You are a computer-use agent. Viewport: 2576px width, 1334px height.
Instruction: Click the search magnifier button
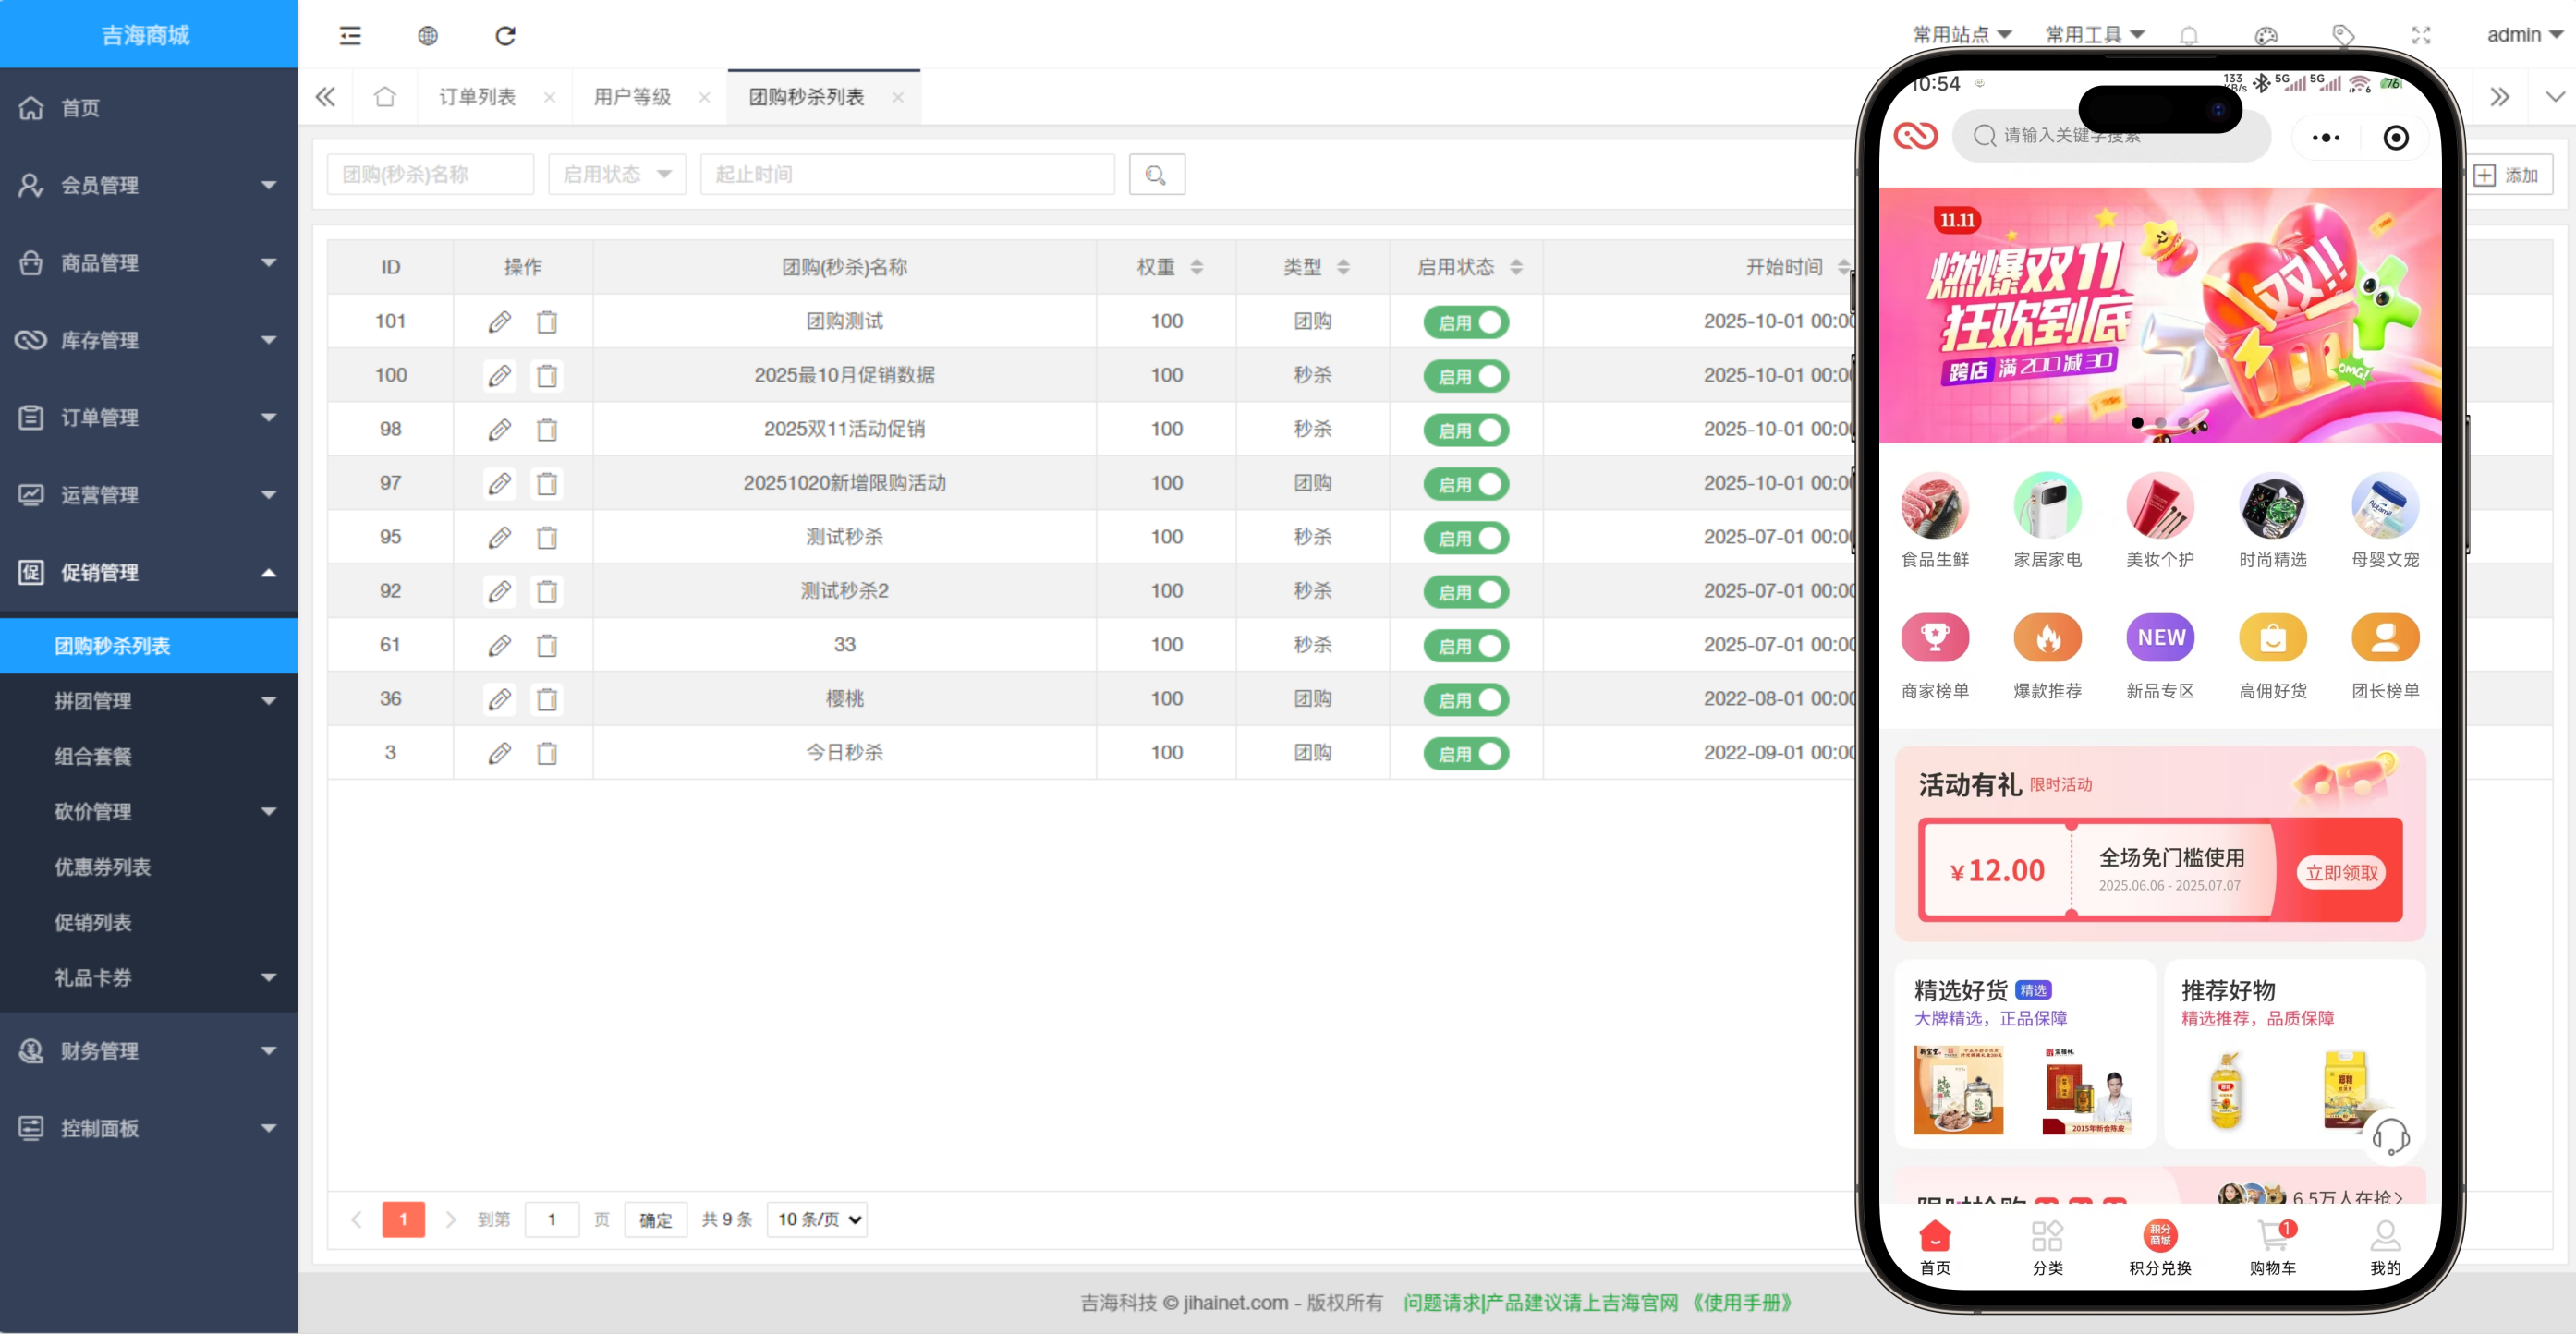click(x=1156, y=175)
